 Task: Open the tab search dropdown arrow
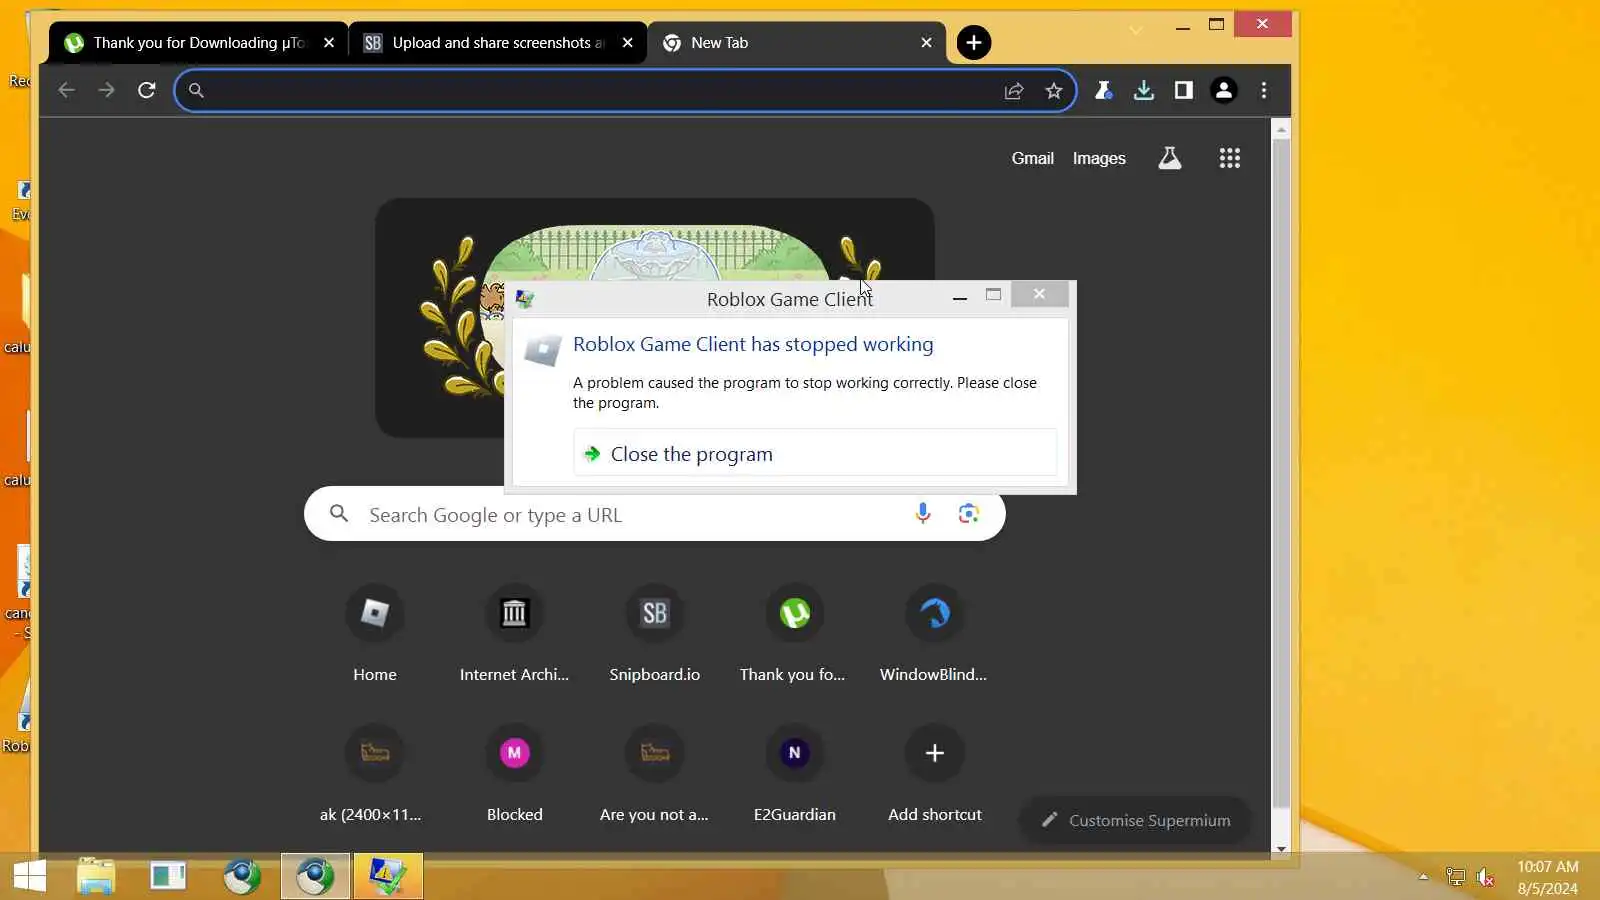click(x=1136, y=30)
